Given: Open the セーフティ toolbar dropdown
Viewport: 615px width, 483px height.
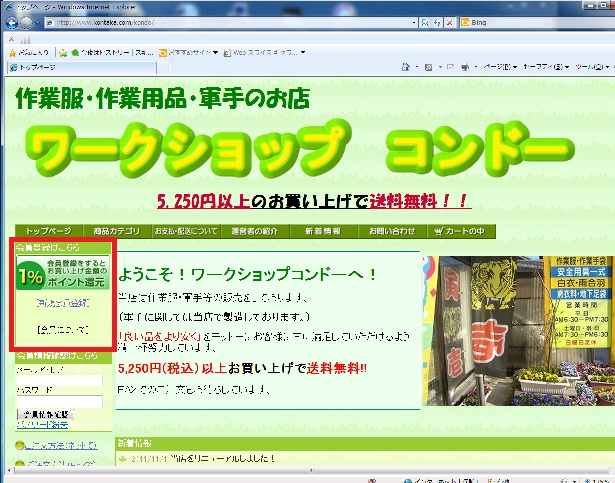Looking at the screenshot, I should (x=542, y=67).
